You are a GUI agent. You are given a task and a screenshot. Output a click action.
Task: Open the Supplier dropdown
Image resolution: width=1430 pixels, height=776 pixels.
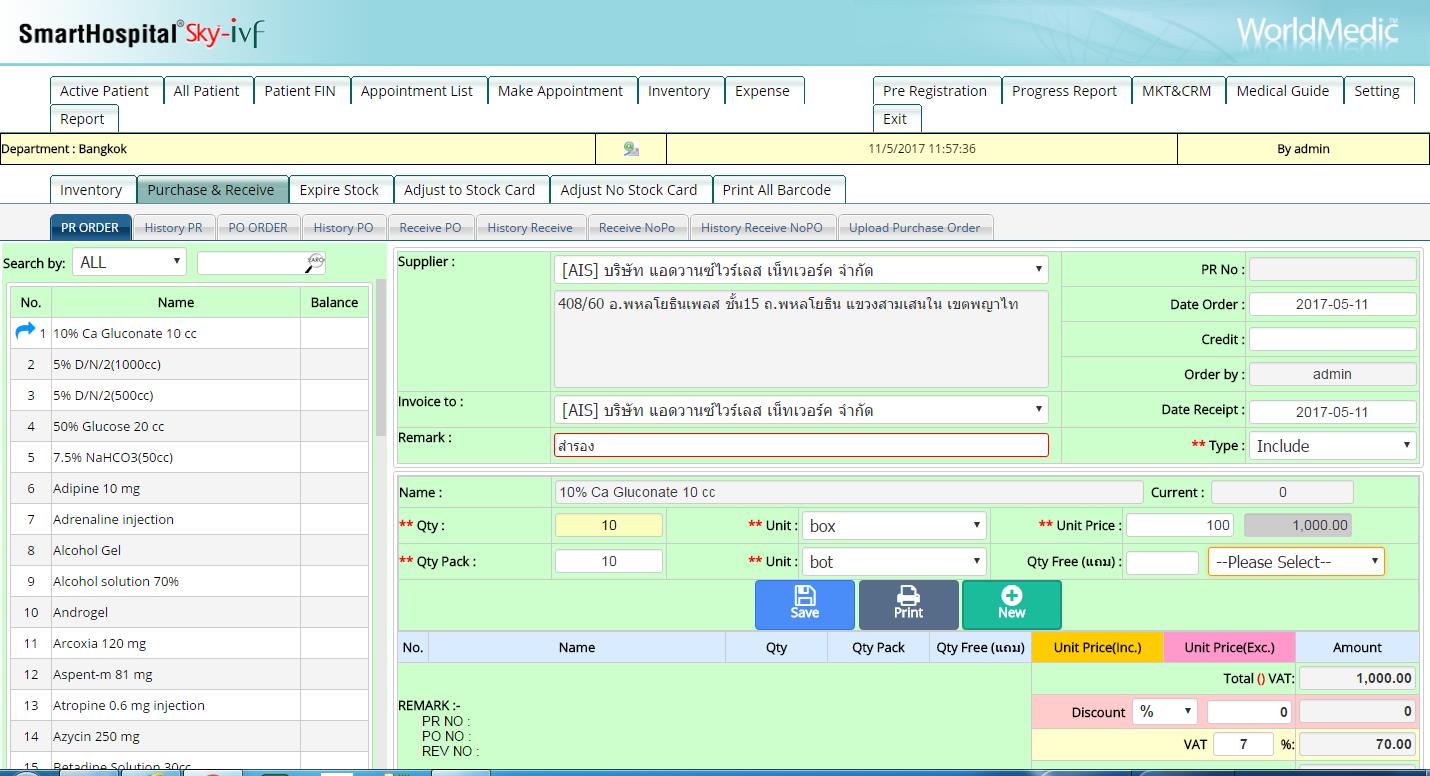pyautogui.click(x=801, y=270)
